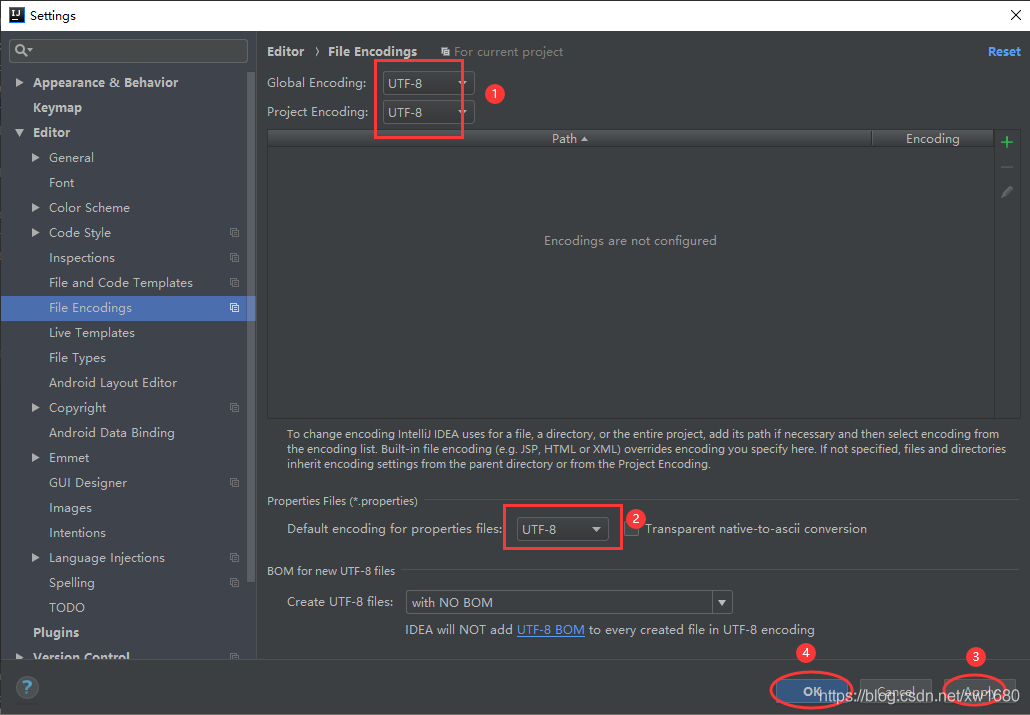Open Inspections settings page
The width and height of the screenshot is (1030, 715).
tap(82, 258)
